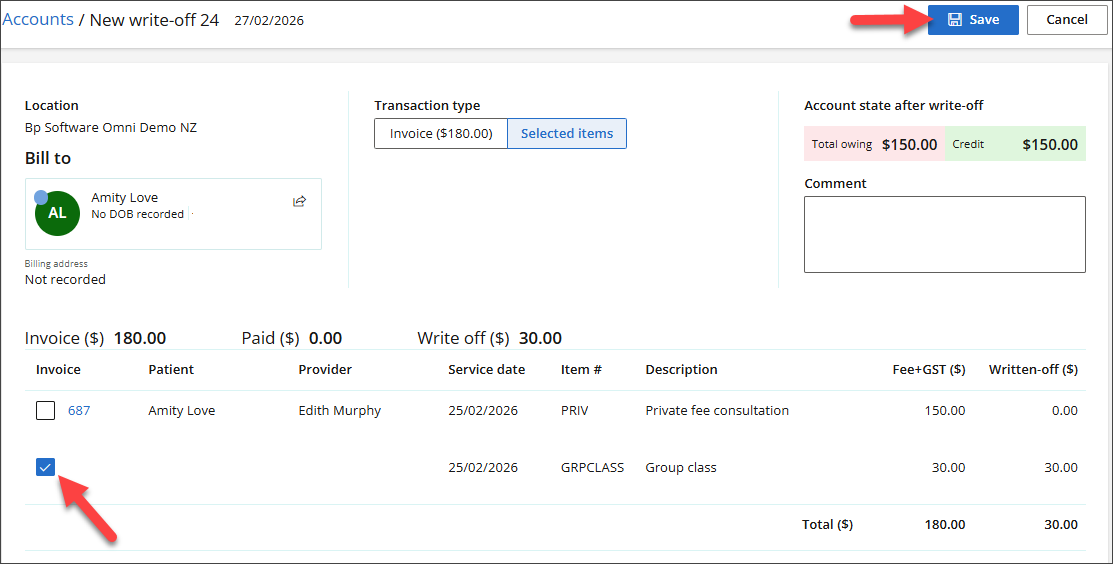Click the blue status dot on avatar
This screenshot has height=564, width=1113.
click(41, 197)
